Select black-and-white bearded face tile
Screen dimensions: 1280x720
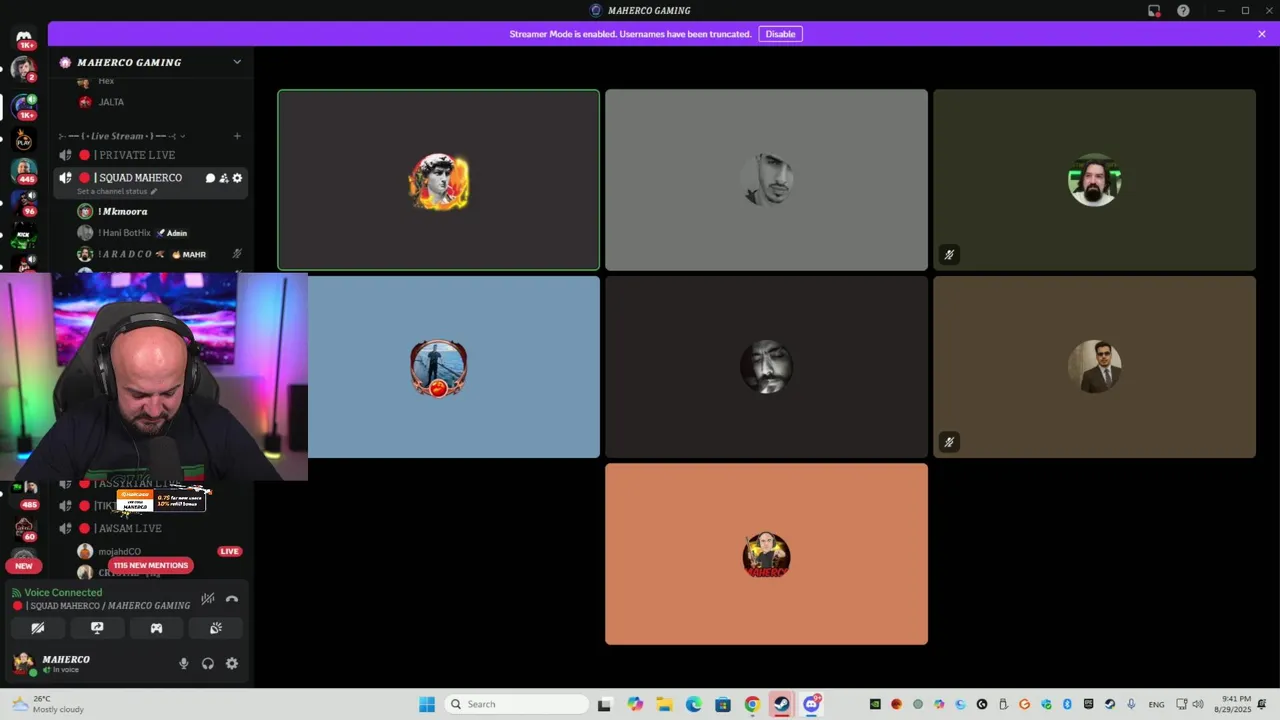(x=766, y=367)
